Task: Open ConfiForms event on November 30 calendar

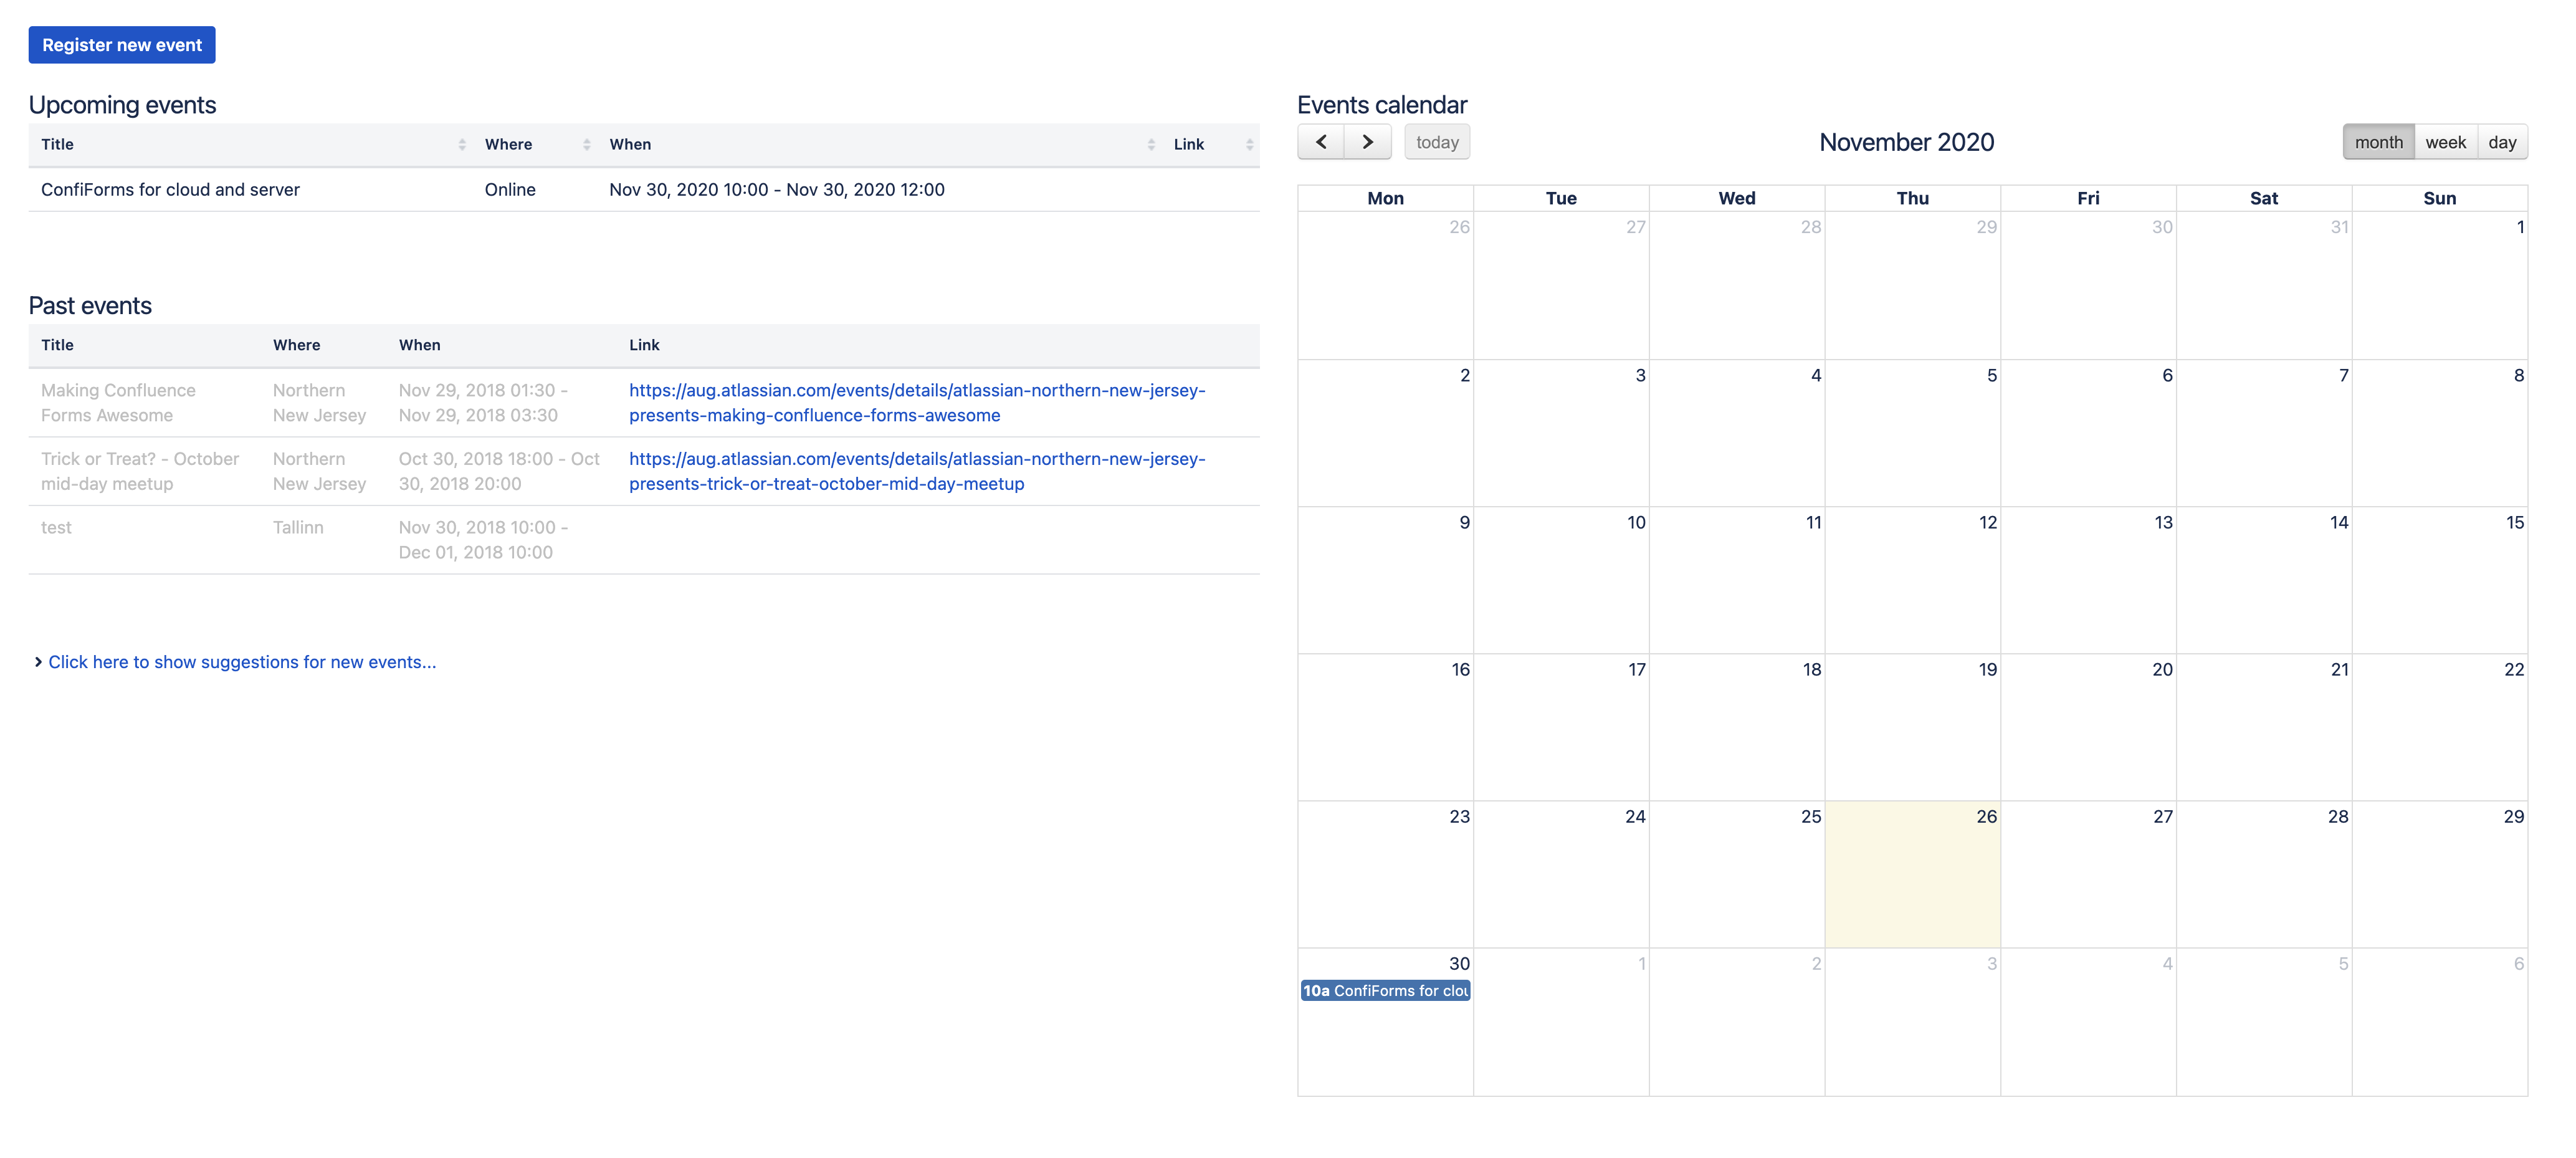Action: point(1385,991)
